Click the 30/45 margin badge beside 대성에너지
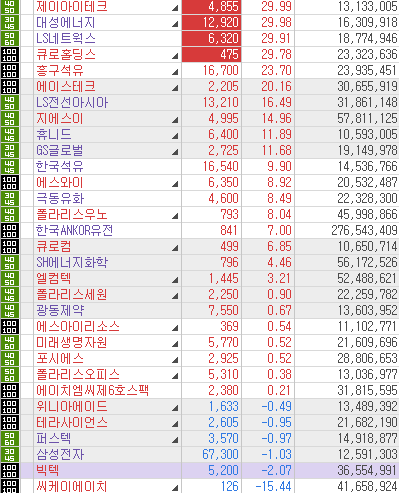The height and width of the screenshot is (493, 399). click(10, 23)
